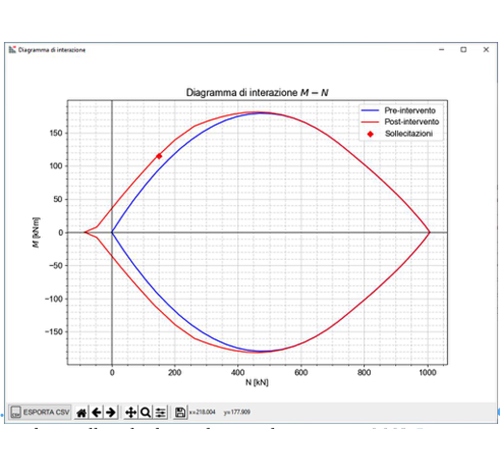The width and height of the screenshot is (500, 468).
Task: Minimize the Diagramma di interazione window
Action: 442,50
